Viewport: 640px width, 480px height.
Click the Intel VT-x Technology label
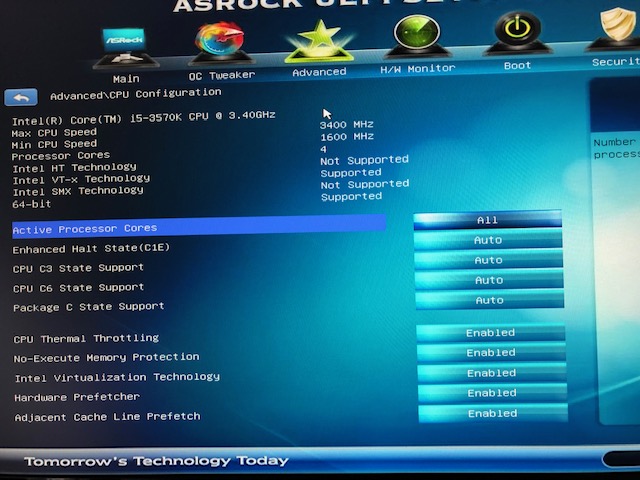point(81,179)
